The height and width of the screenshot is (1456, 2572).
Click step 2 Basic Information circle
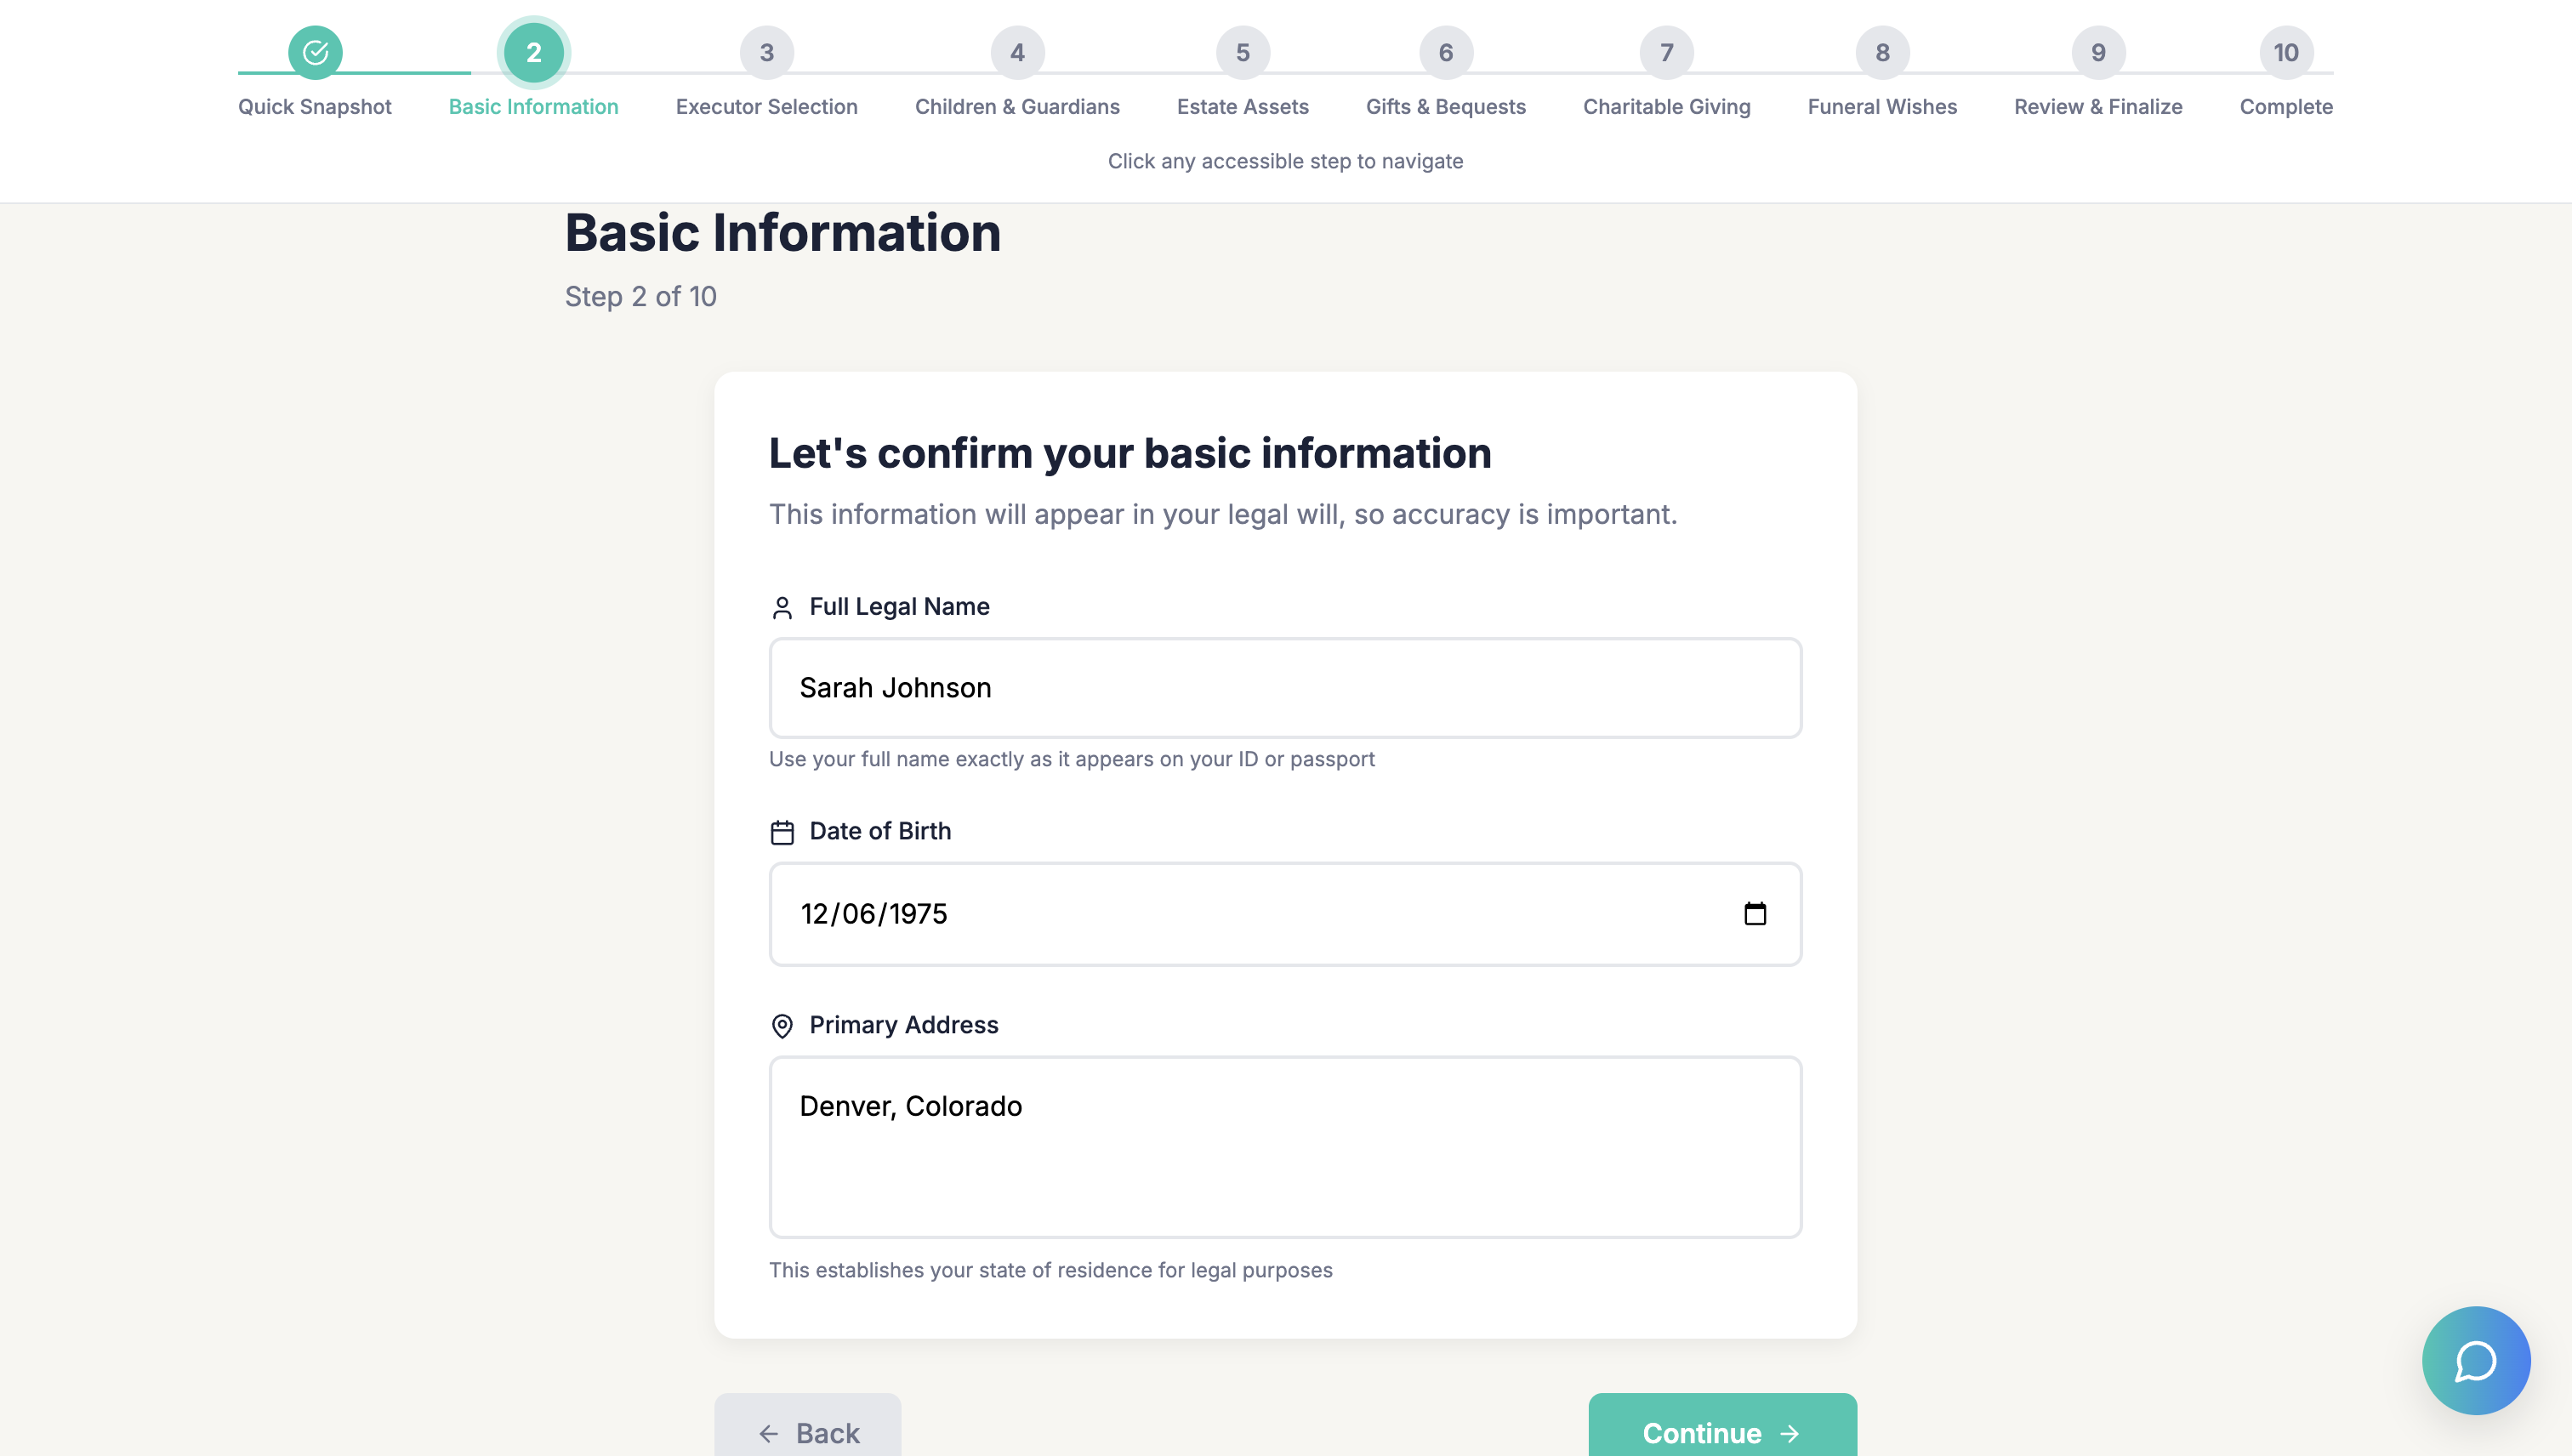[533, 52]
